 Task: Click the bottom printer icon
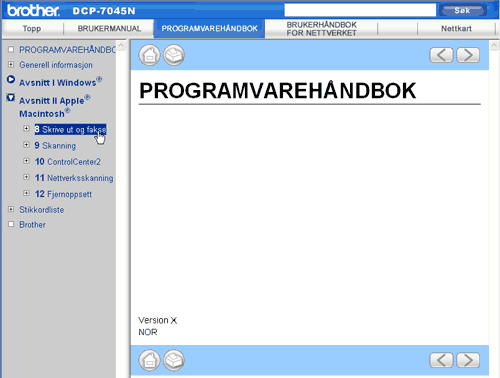[174, 360]
